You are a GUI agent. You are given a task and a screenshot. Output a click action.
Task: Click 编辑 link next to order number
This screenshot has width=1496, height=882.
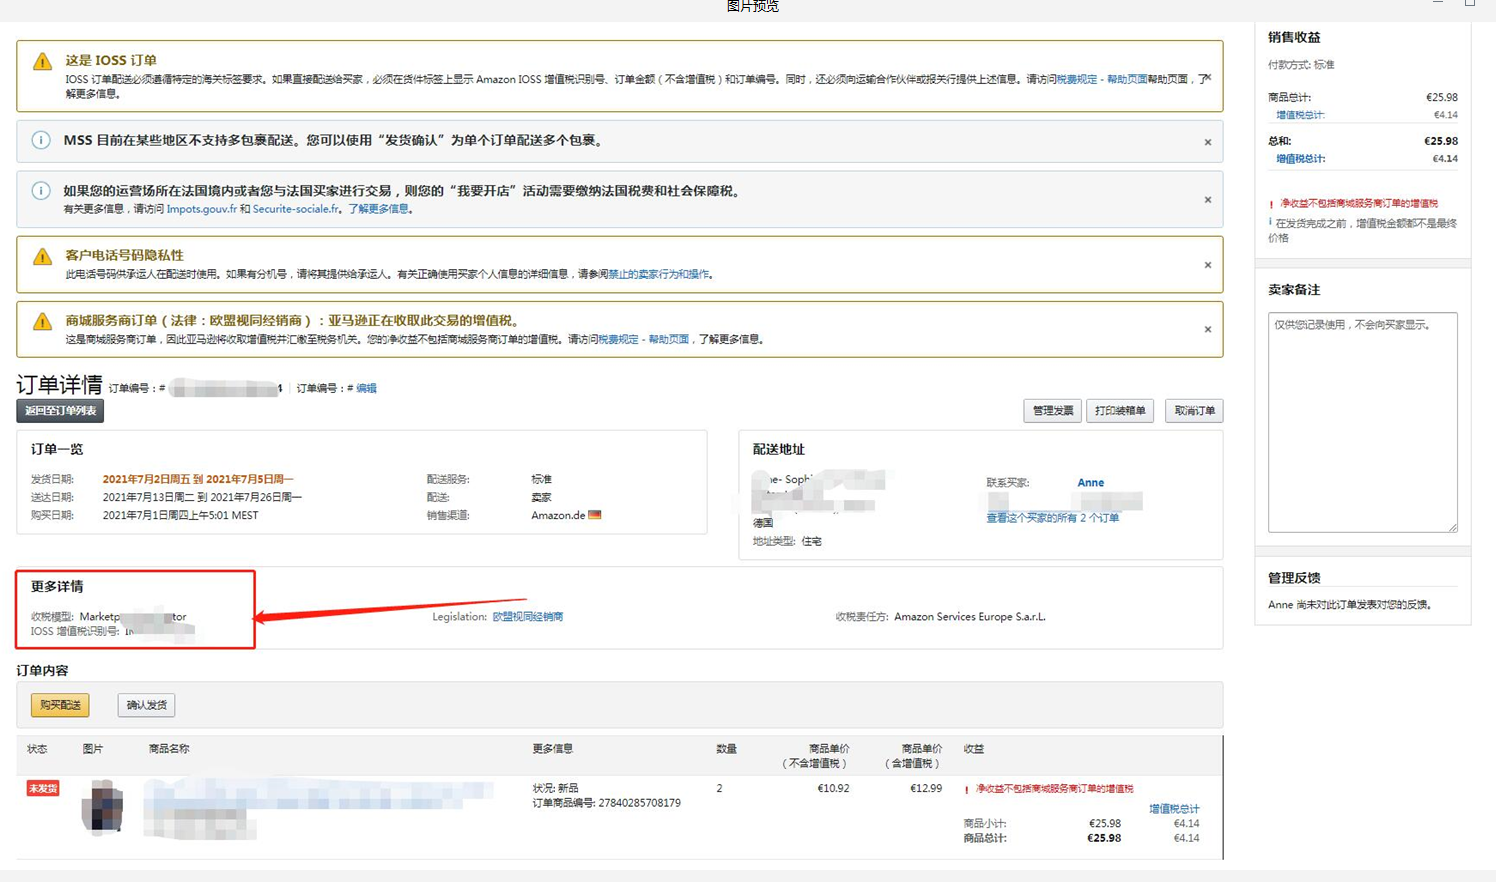point(366,388)
